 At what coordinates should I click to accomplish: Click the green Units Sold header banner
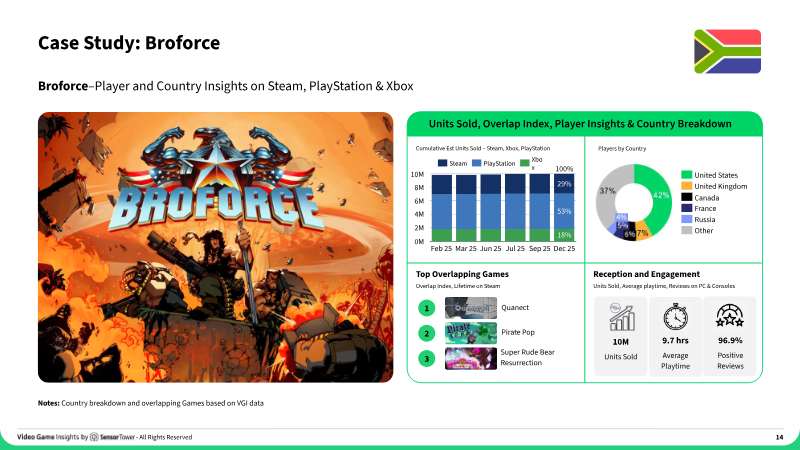[585, 124]
